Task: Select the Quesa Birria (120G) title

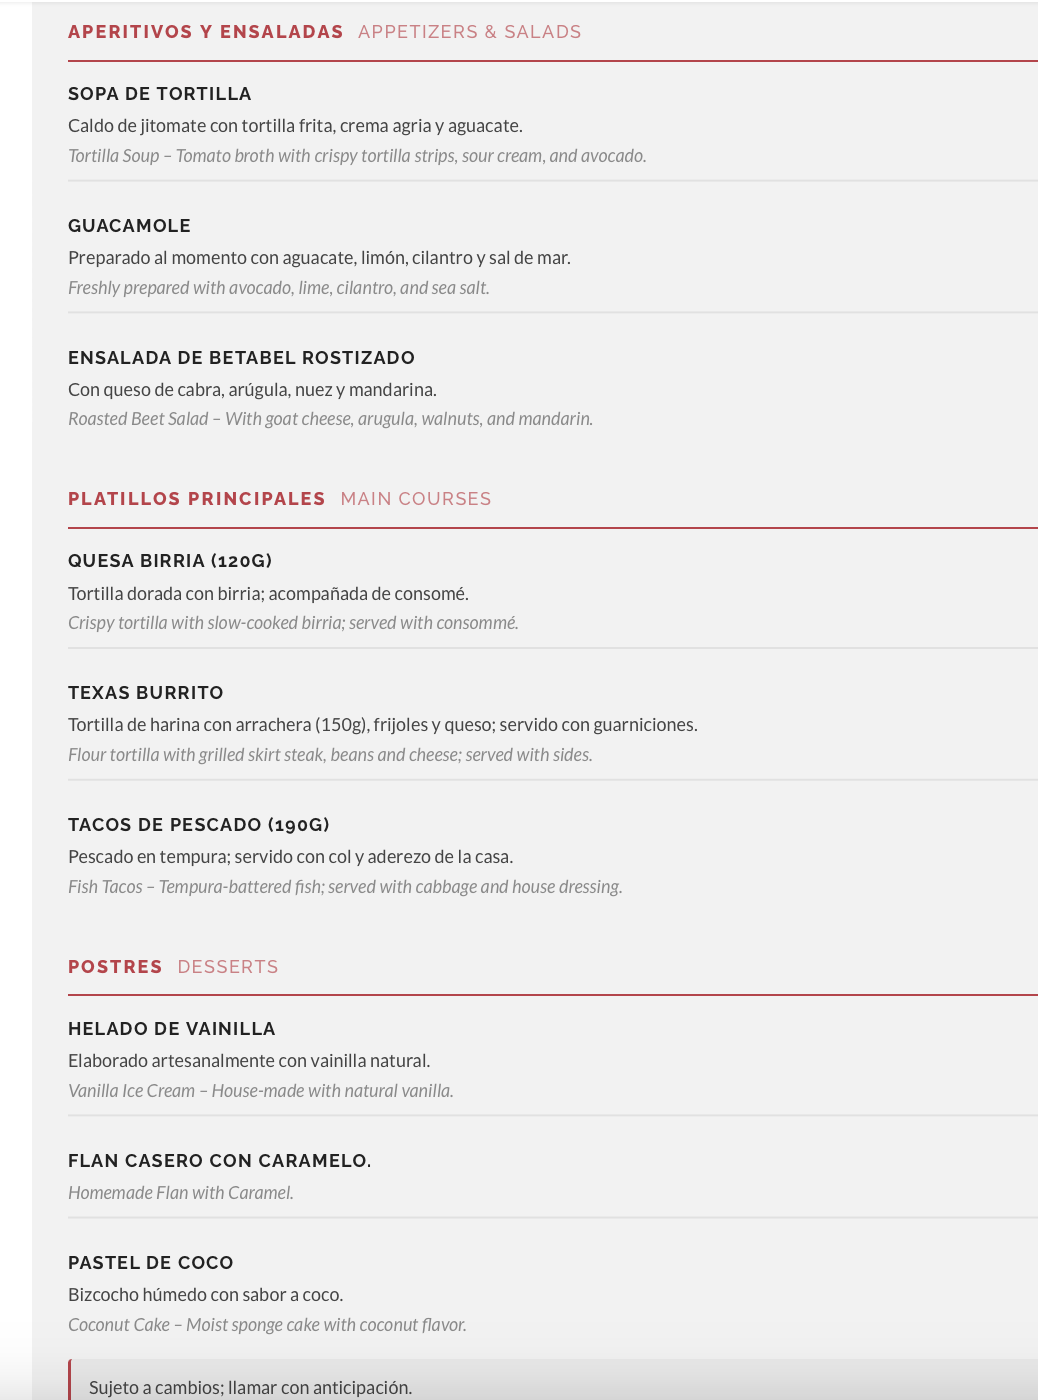Action: pyautogui.click(x=170, y=561)
